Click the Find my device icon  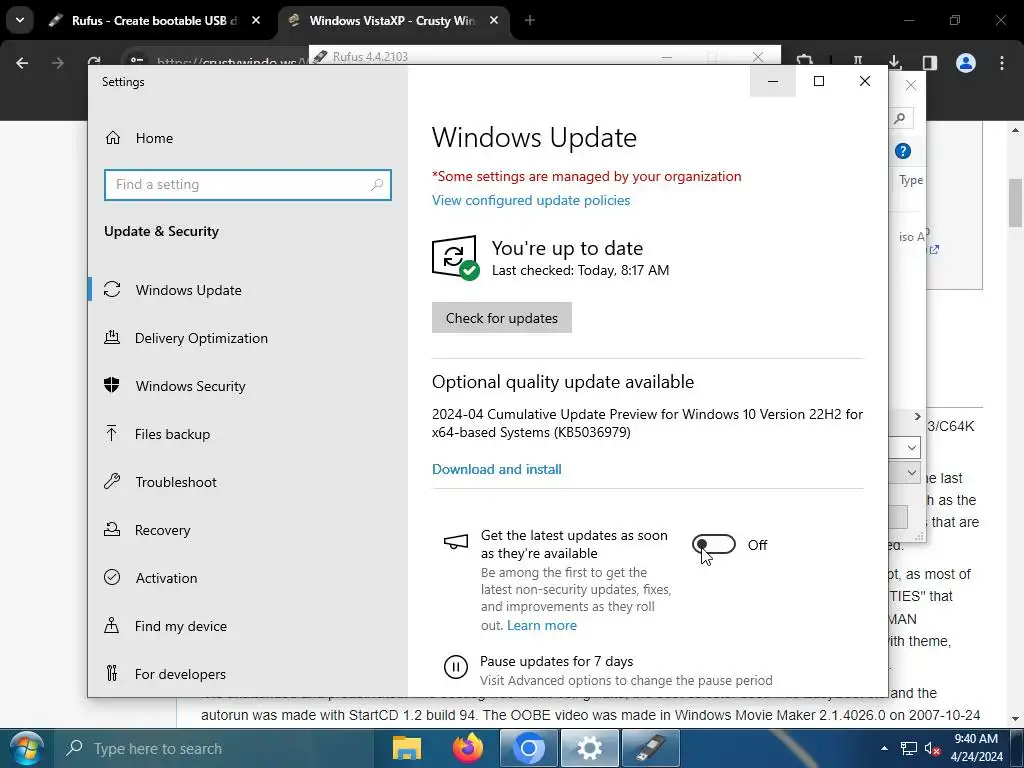pyautogui.click(x=112, y=626)
